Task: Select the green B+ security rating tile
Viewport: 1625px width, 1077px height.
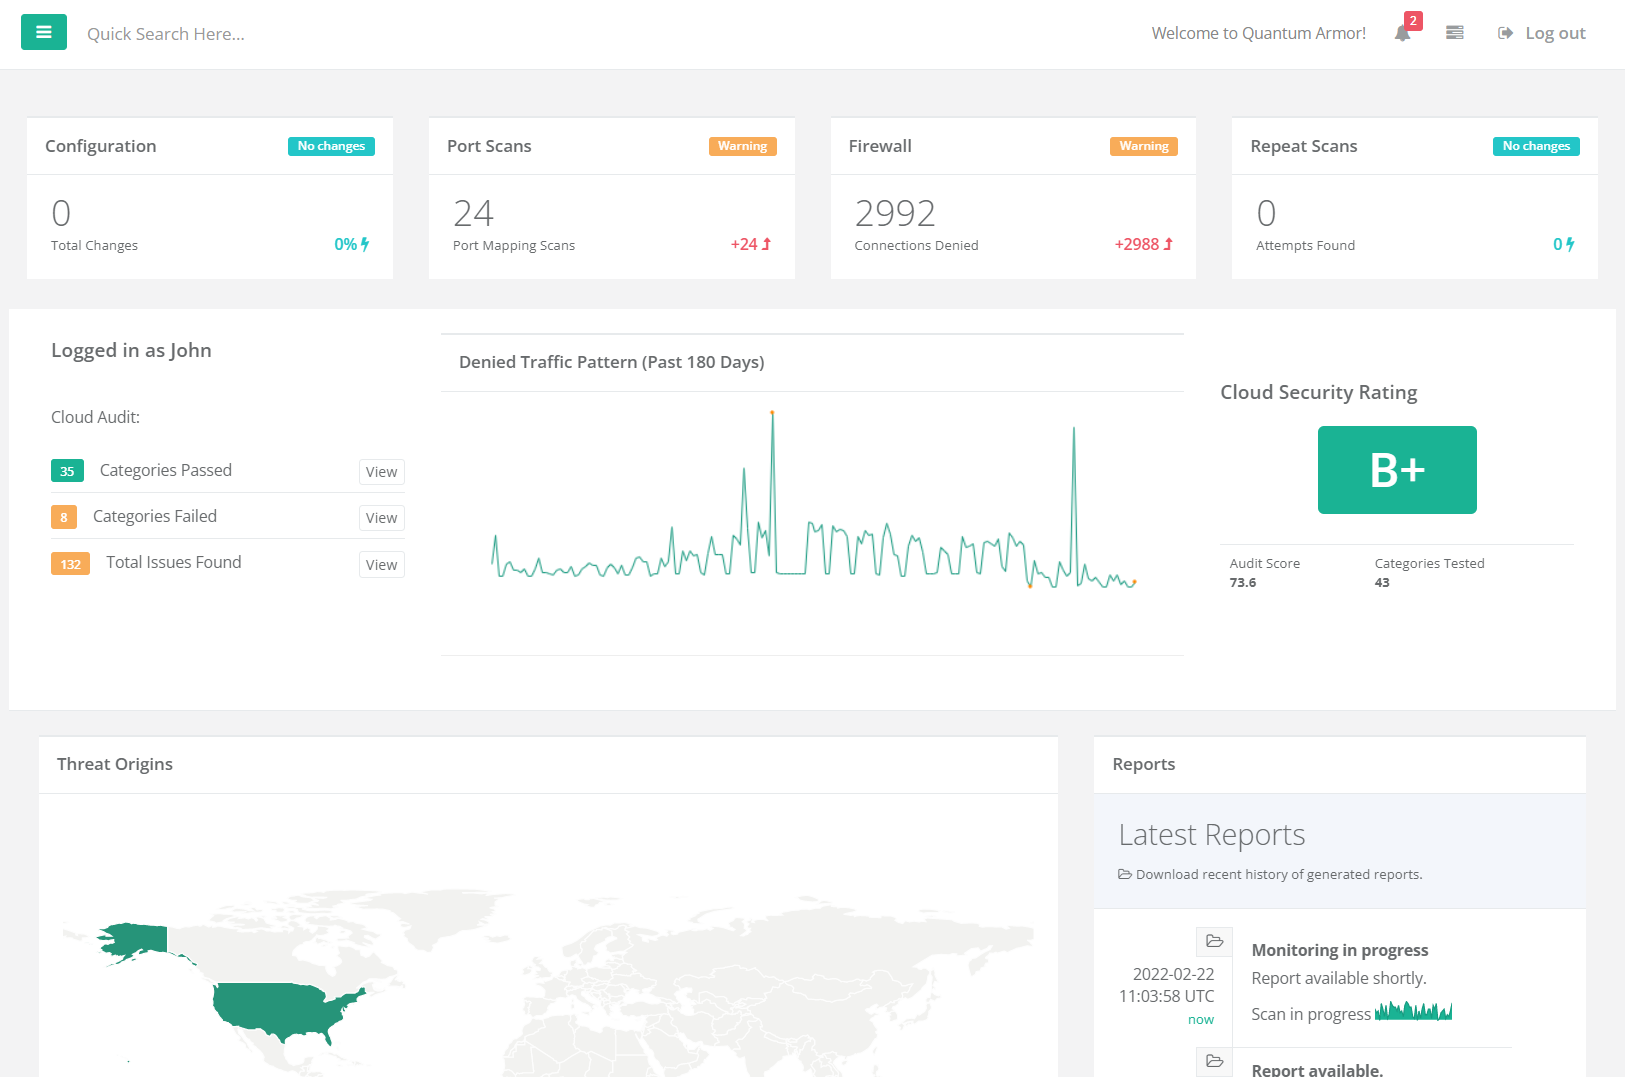Action: point(1397,469)
